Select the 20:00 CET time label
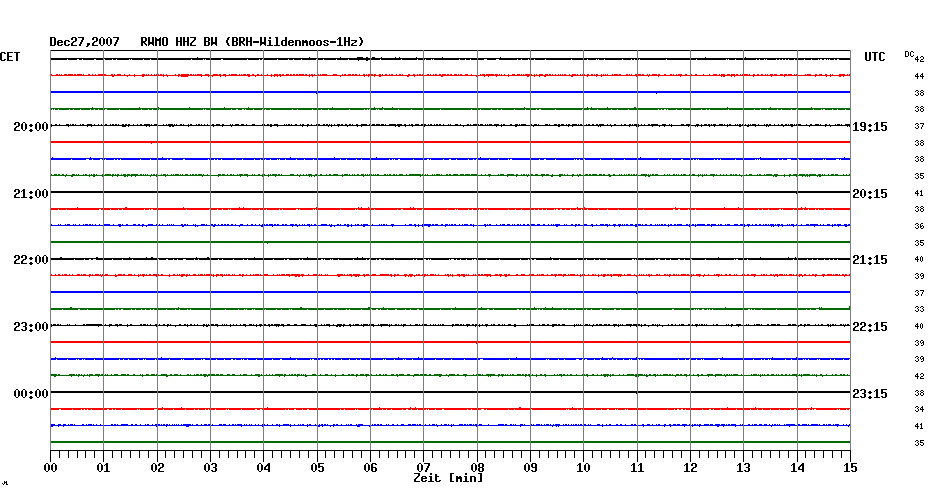 pos(31,127)
